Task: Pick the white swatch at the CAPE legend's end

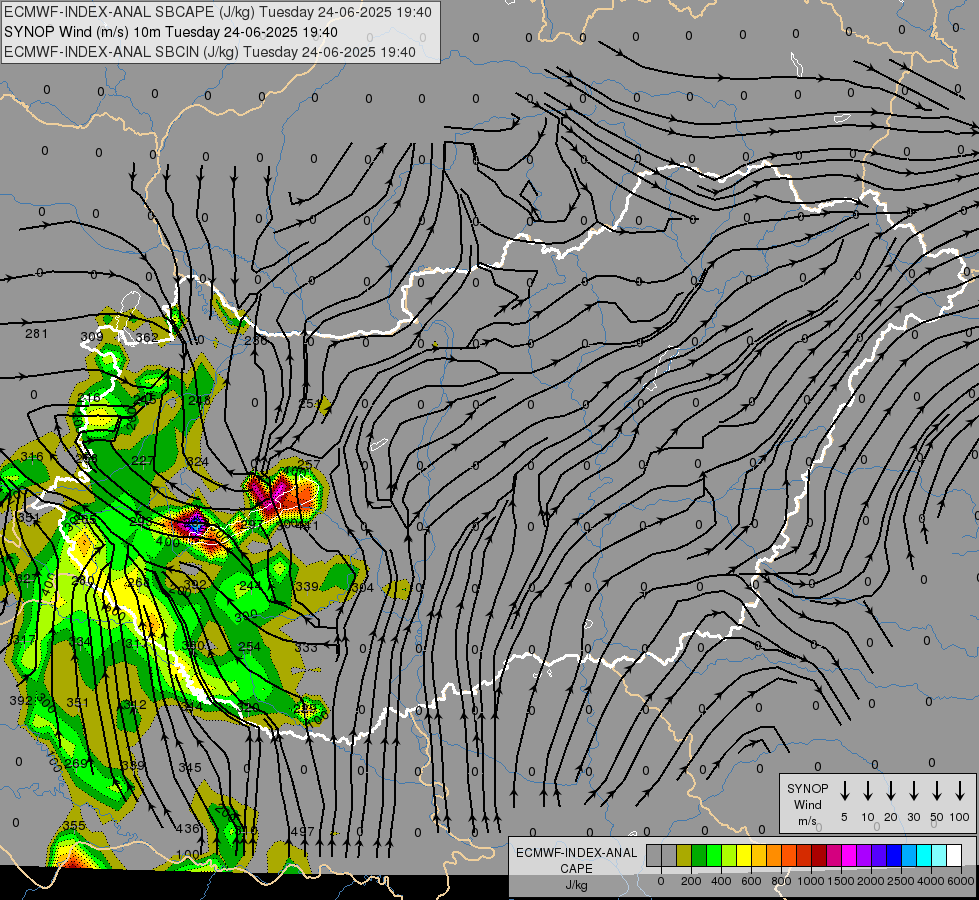Action: pos(954,856)
